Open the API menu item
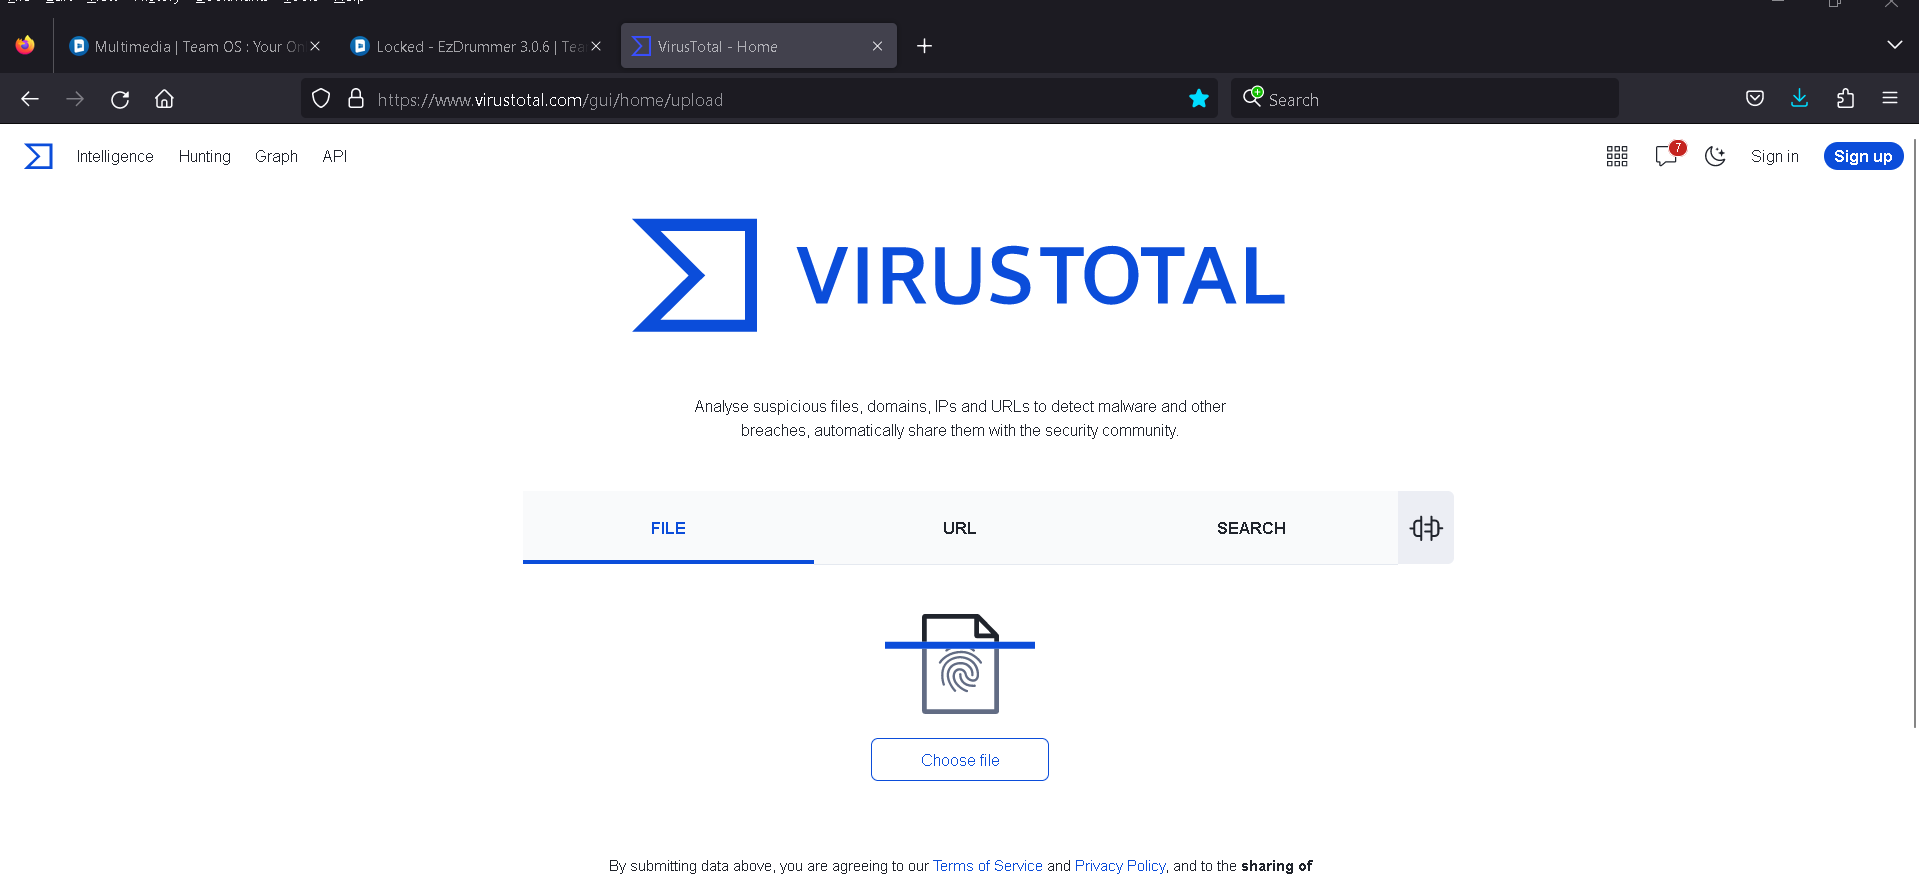This screenshot has height=874, width=1919. tap(335, 156)
